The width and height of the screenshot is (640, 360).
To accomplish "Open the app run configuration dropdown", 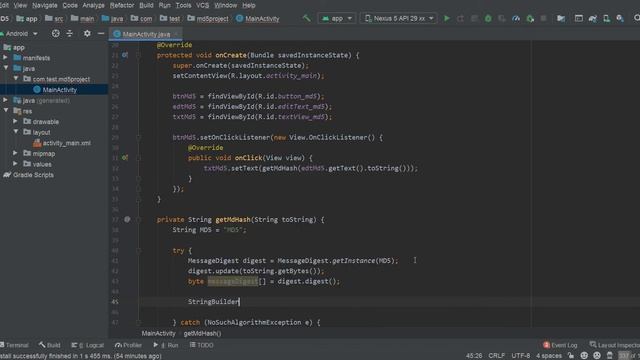I will click(337, 18).
